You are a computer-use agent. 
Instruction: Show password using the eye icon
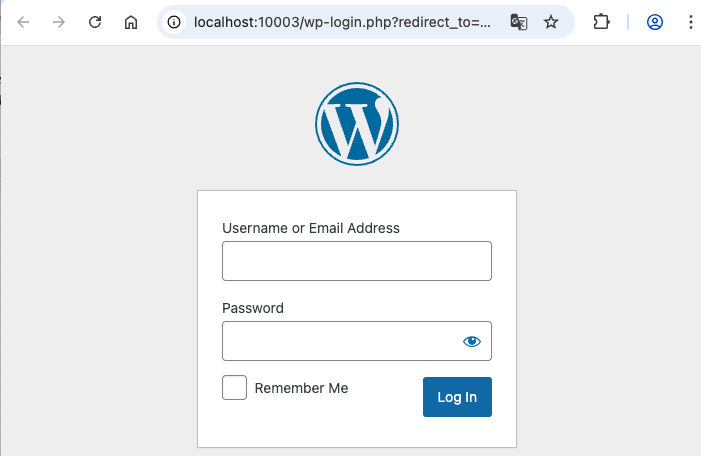point(472,342)
